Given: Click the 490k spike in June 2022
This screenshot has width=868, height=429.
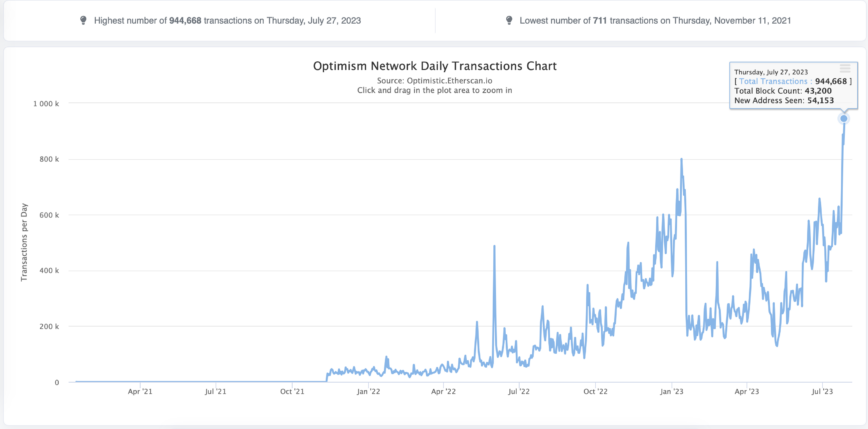Looking at the screenshot, I should (x=494, y=246).
